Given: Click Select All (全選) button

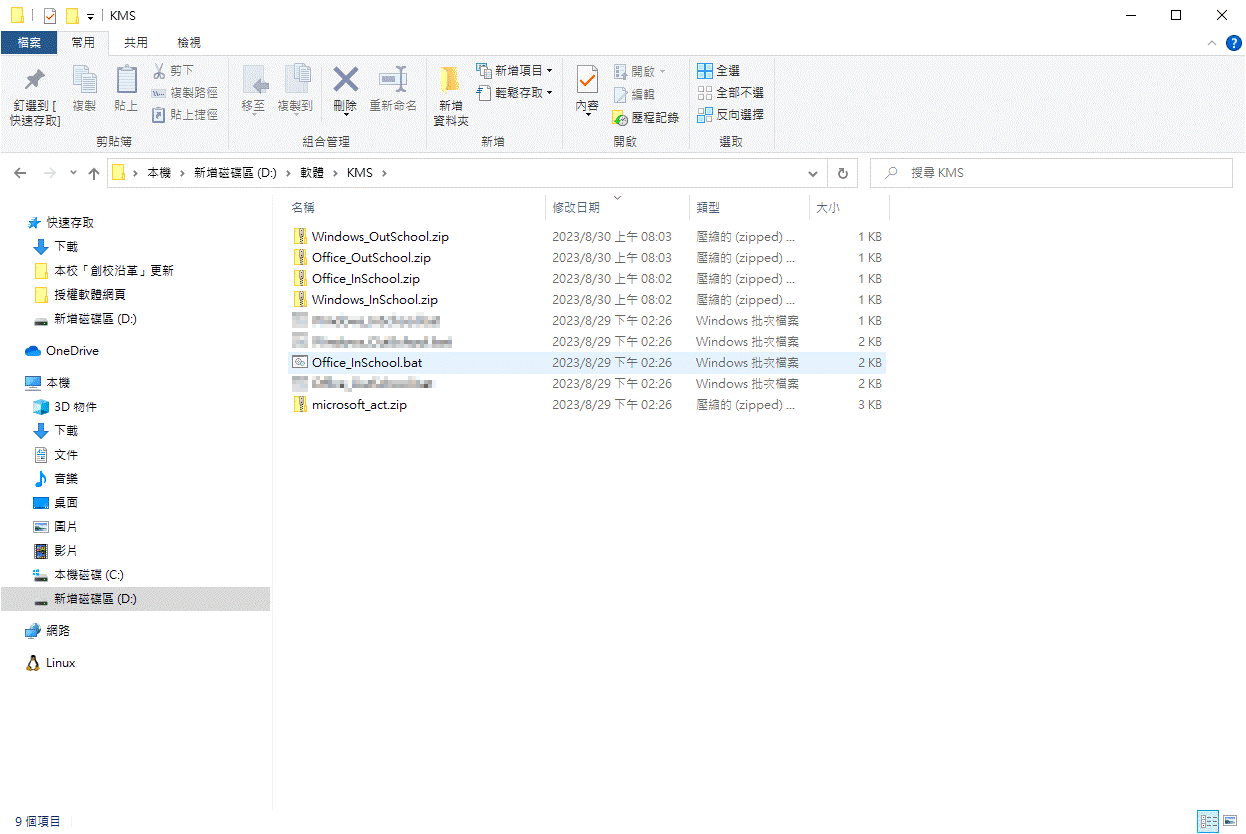Looking at the screenshot, I should point(718,71).
